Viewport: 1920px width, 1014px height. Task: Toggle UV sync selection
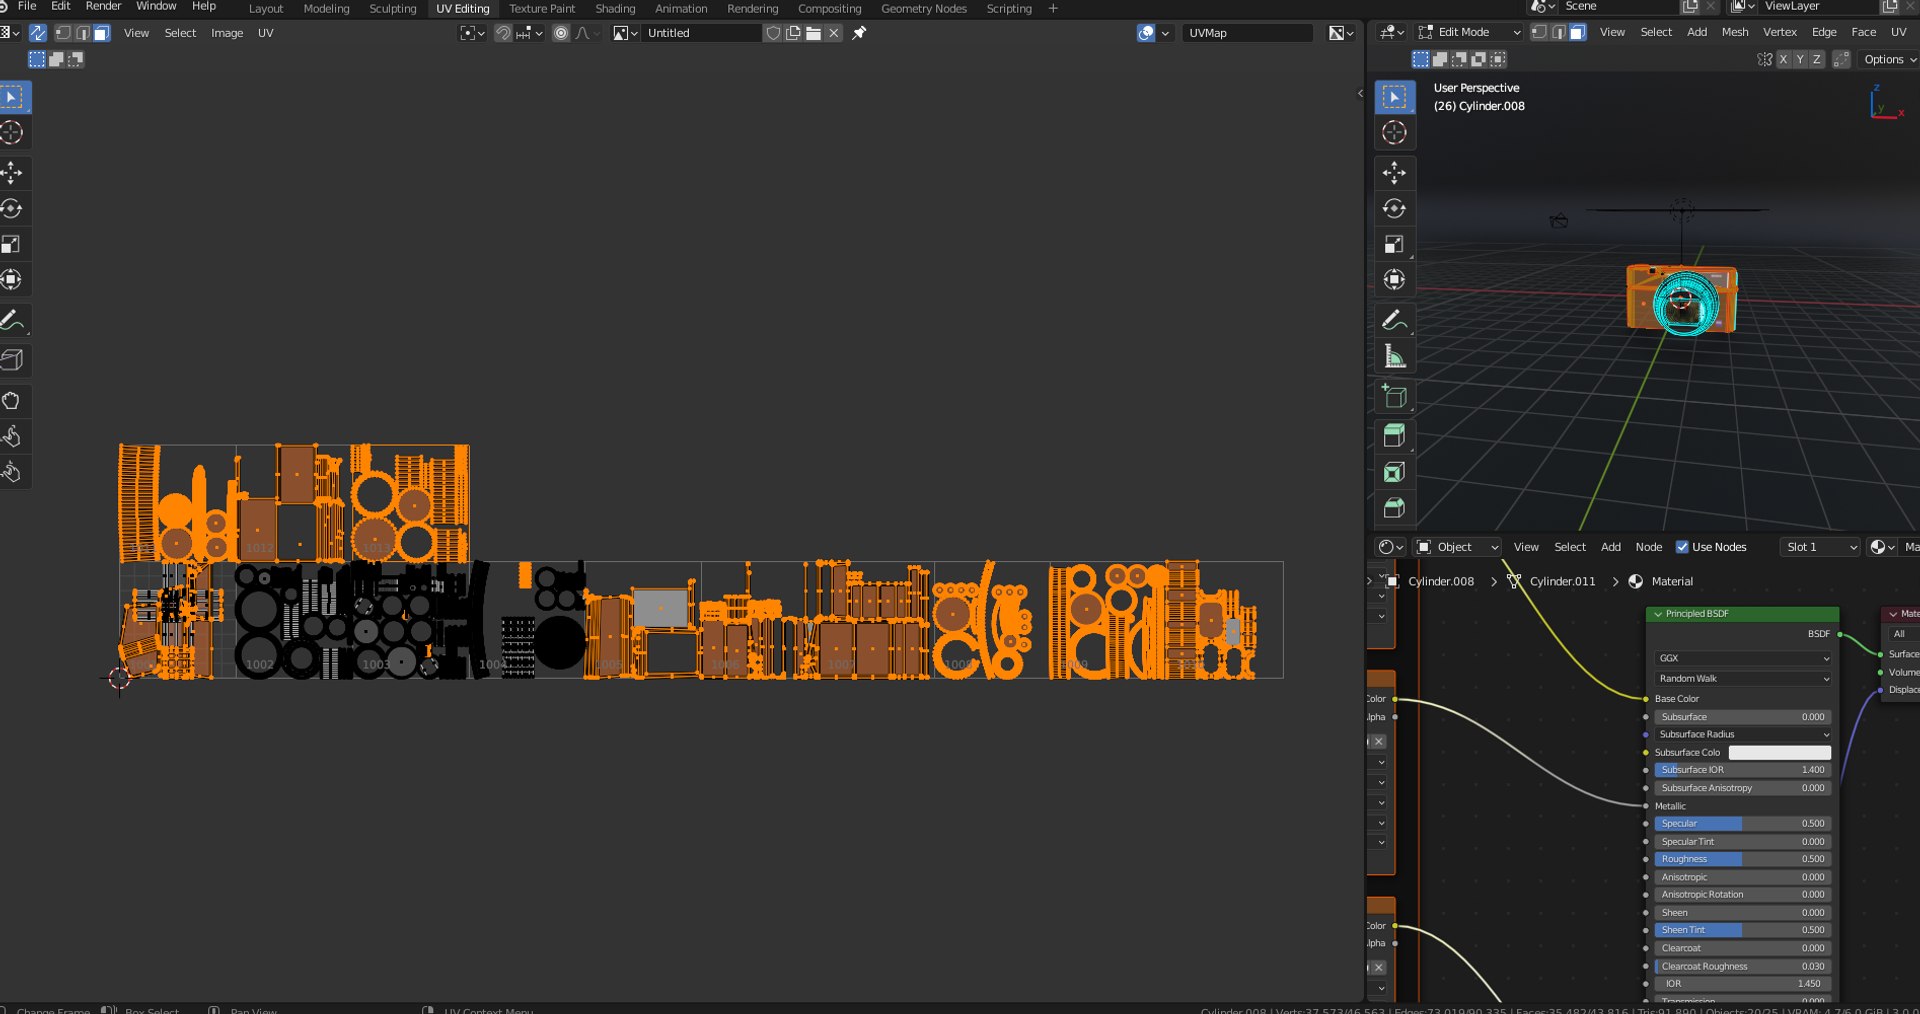pos(38,33)
